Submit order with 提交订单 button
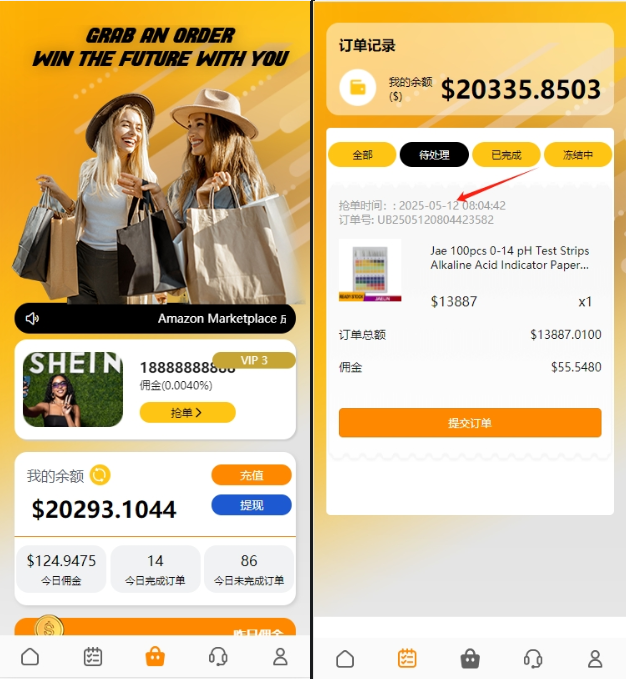The width and height of the screenshot is (626, 679). click(470, 423)
